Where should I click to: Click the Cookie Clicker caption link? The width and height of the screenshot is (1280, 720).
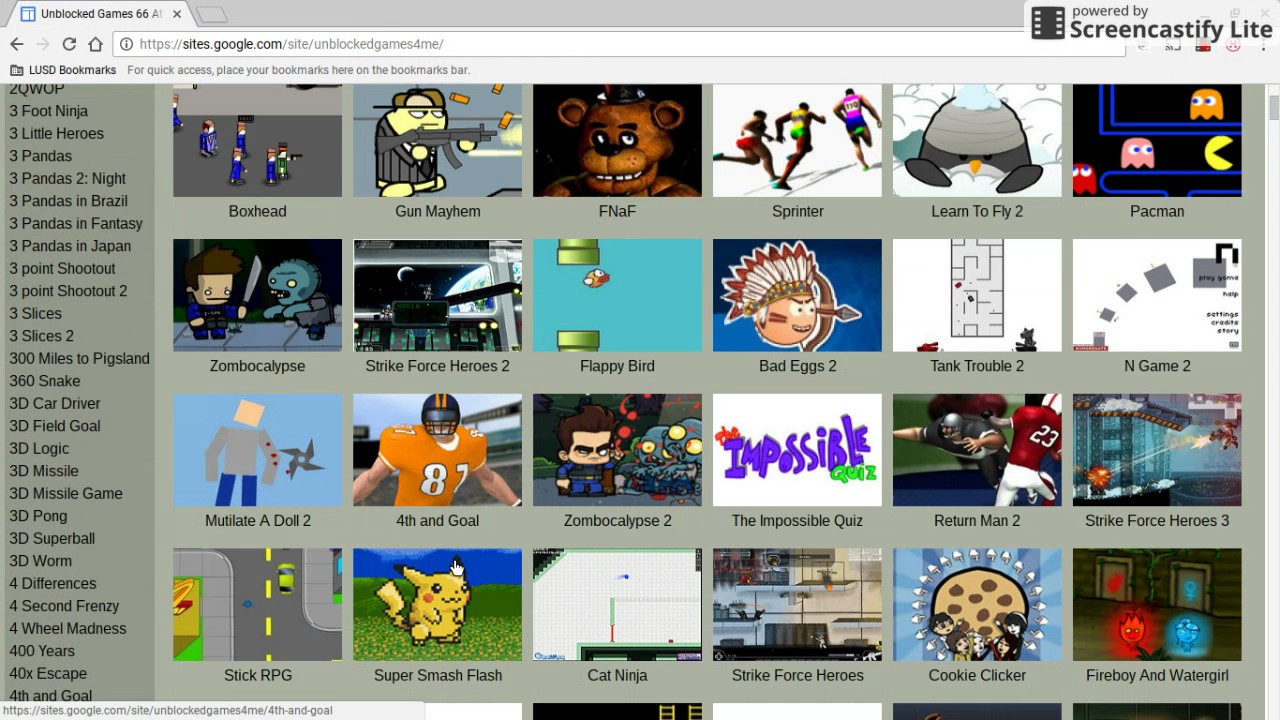tap(977, 675)
